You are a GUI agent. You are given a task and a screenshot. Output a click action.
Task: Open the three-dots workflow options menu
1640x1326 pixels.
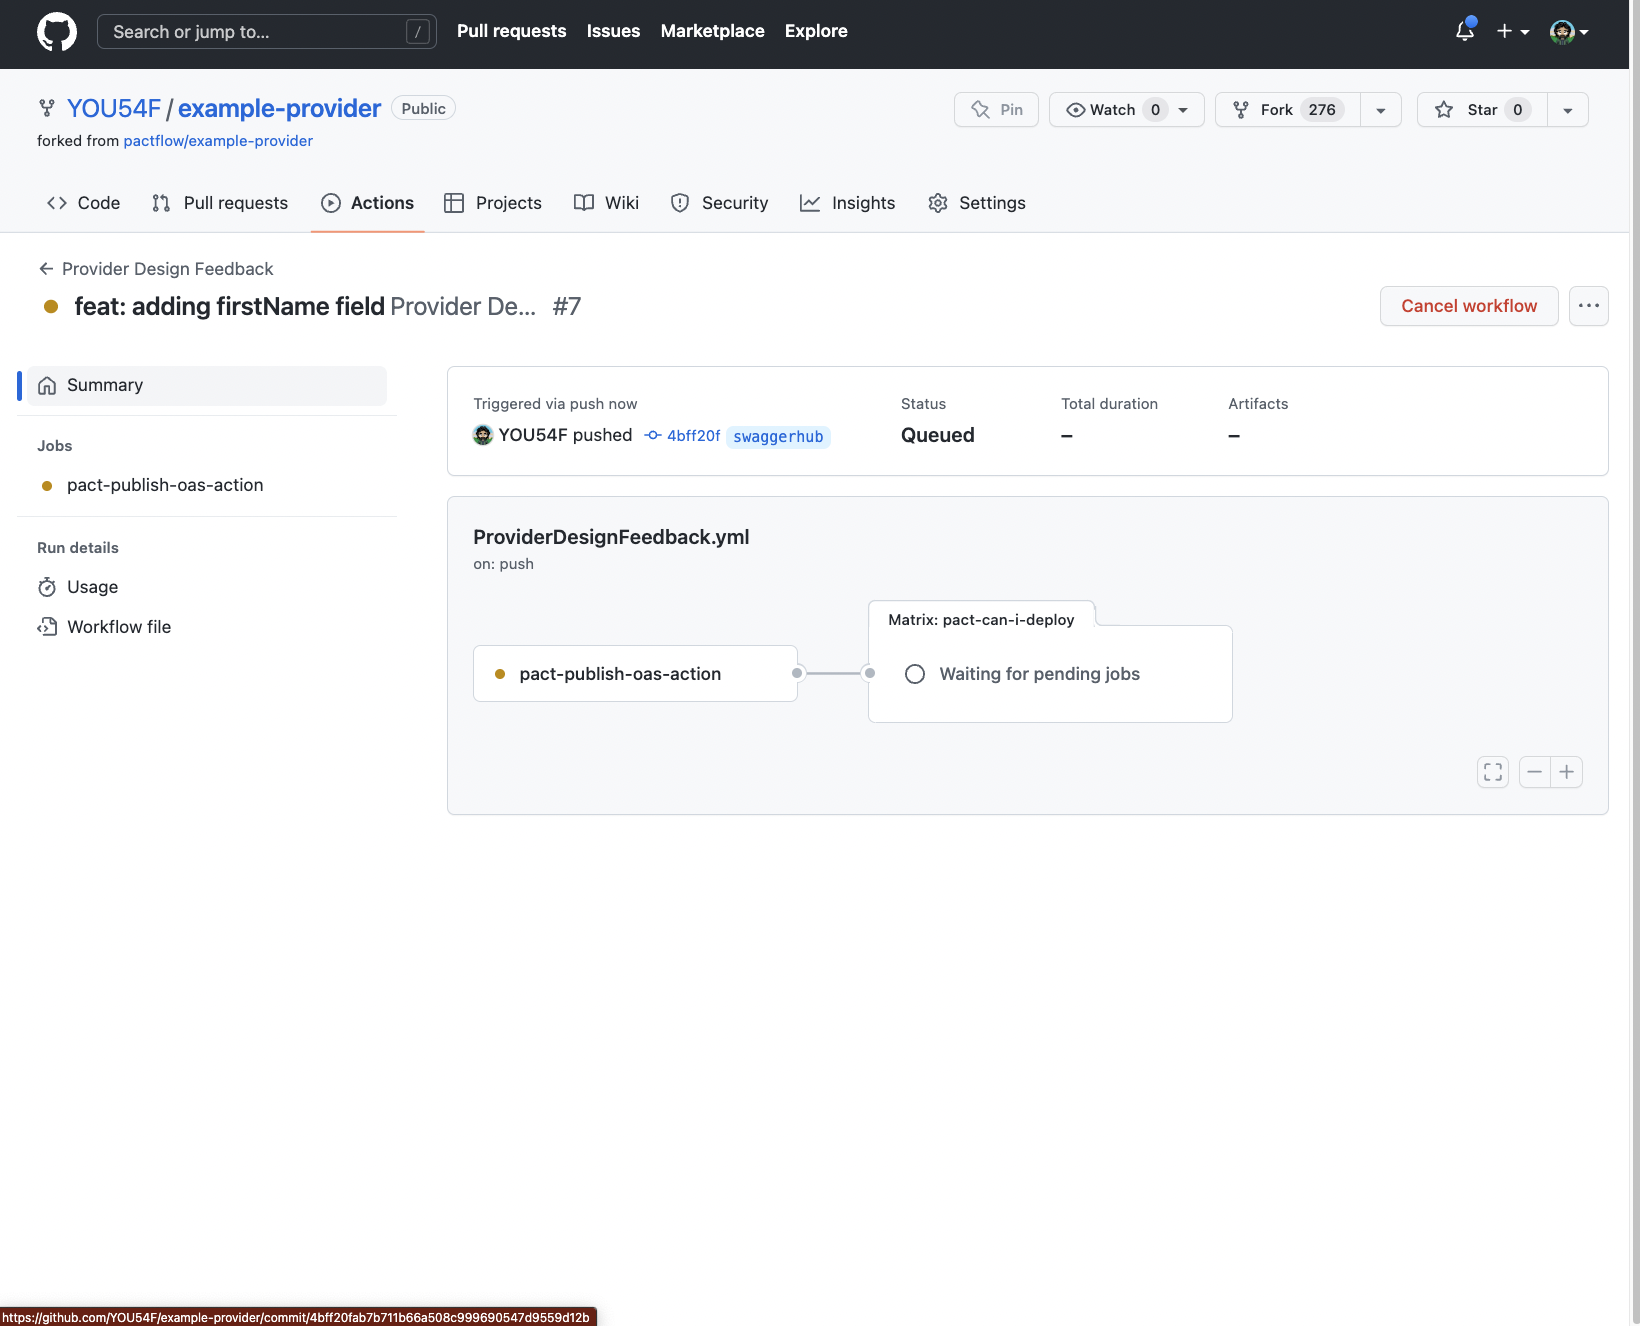pos(1588,306)
